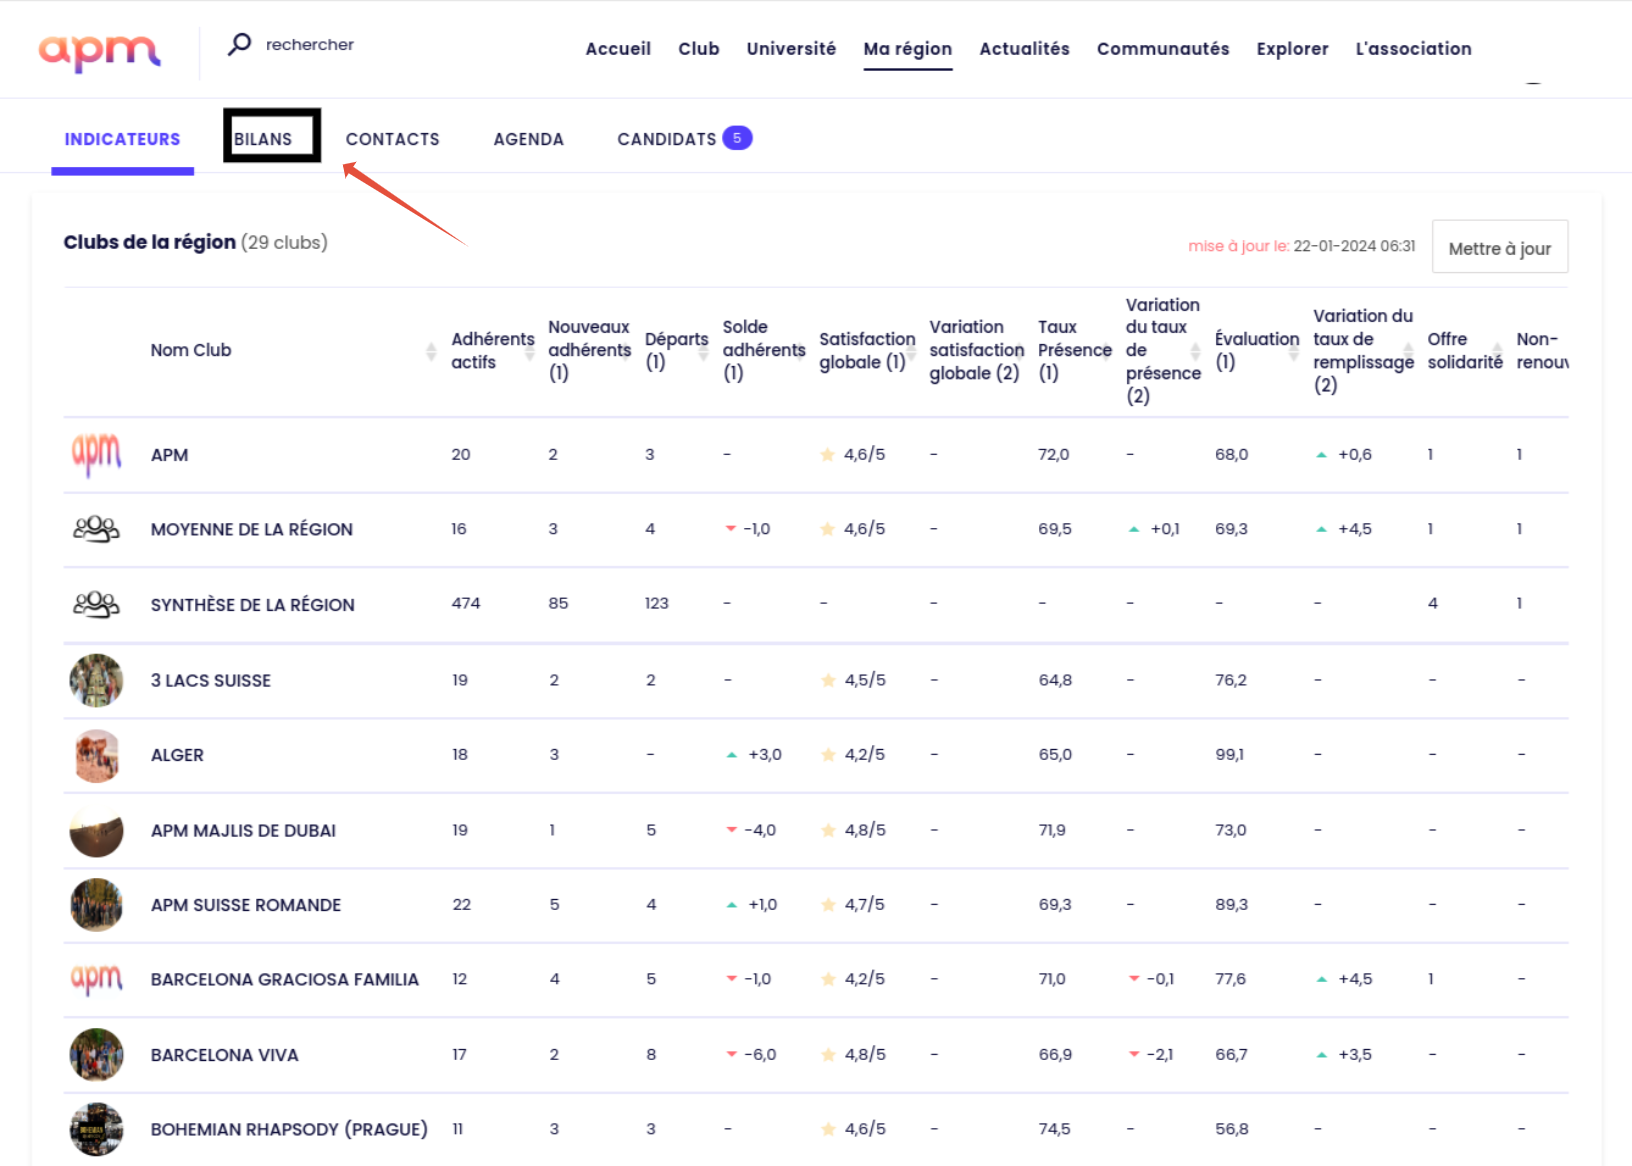Open the ALGER club name
This screenshot has height=1166, width=1632.
point(177,755)
